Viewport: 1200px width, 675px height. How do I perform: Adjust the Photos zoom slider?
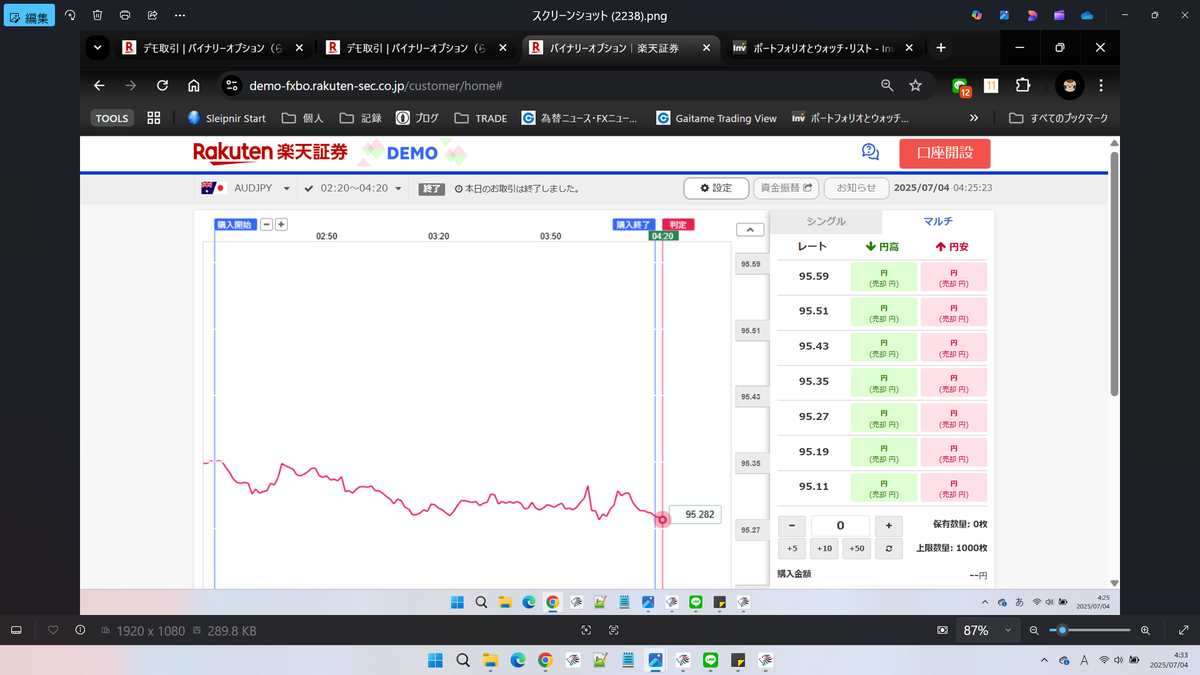coord(1090,630)
